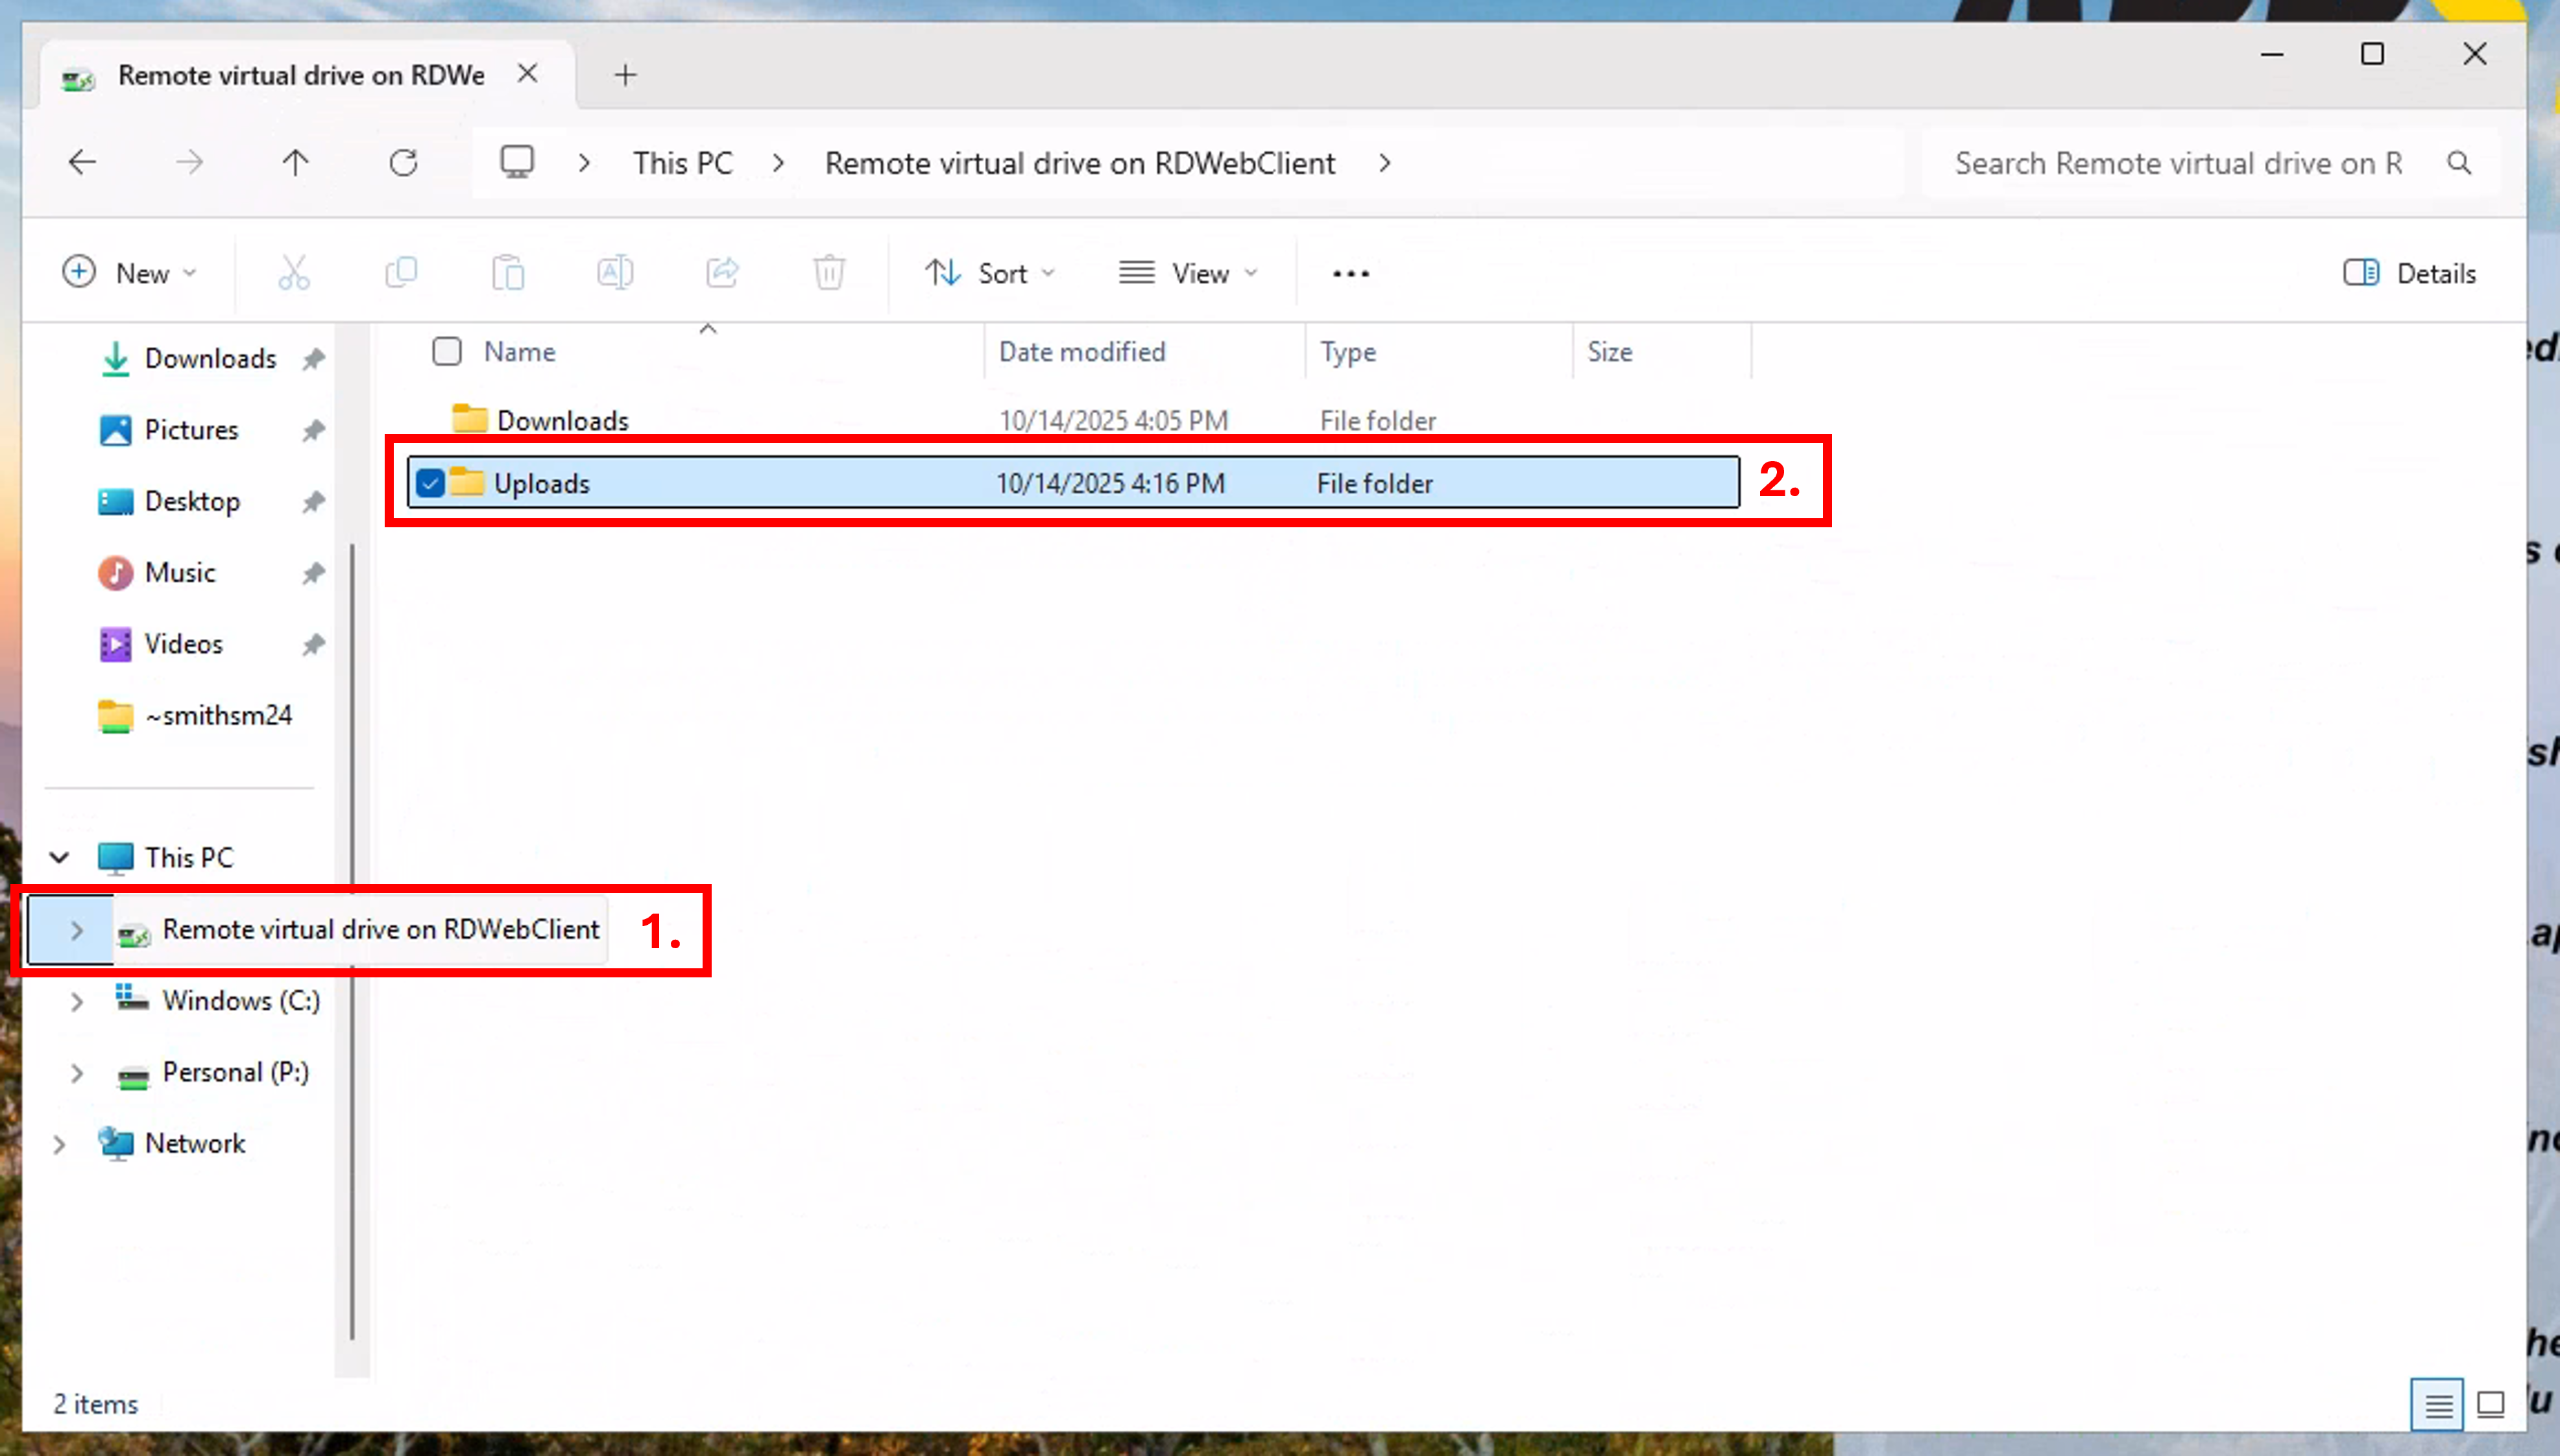Switch to large thumbnails view icon

tap(2491, 1404)
